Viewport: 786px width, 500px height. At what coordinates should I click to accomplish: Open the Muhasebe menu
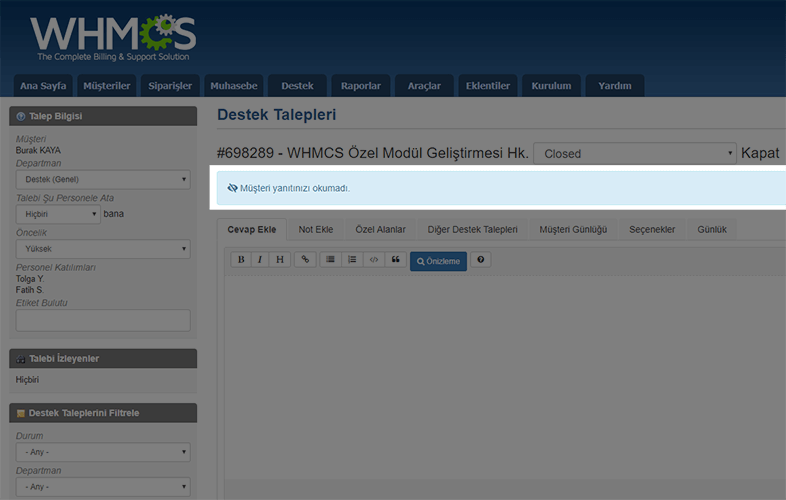[x=234, y=86]
